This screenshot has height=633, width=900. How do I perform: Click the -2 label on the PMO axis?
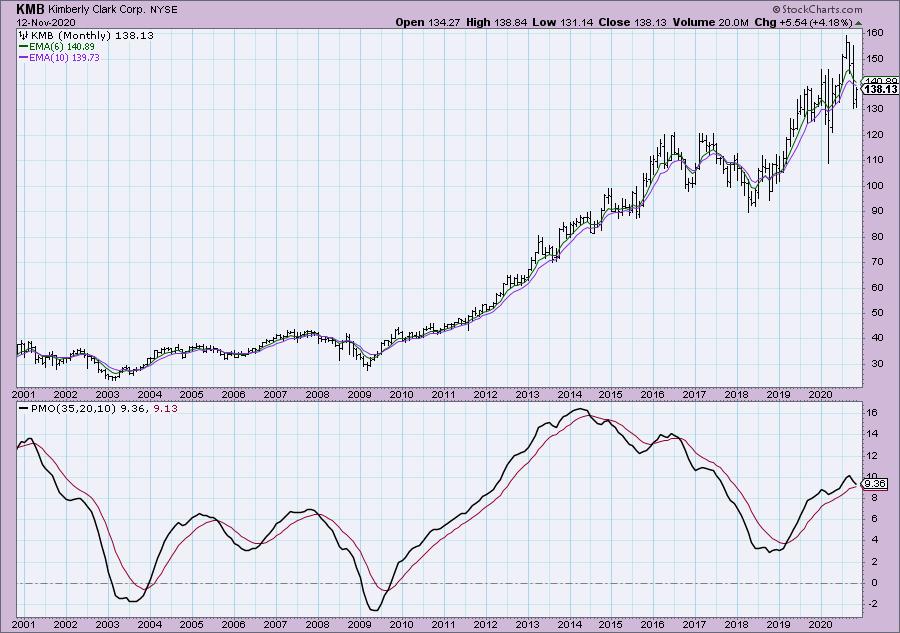pyautogui.click(x=872, y=604)
